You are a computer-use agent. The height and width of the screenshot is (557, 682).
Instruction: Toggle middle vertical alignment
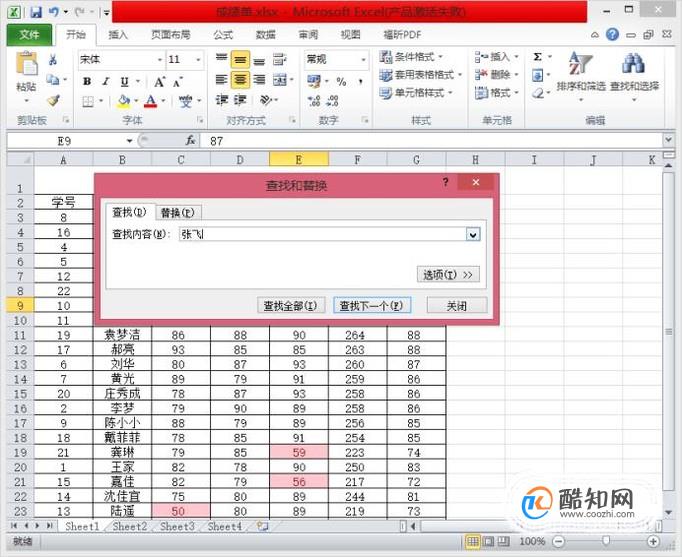[240, 60]
